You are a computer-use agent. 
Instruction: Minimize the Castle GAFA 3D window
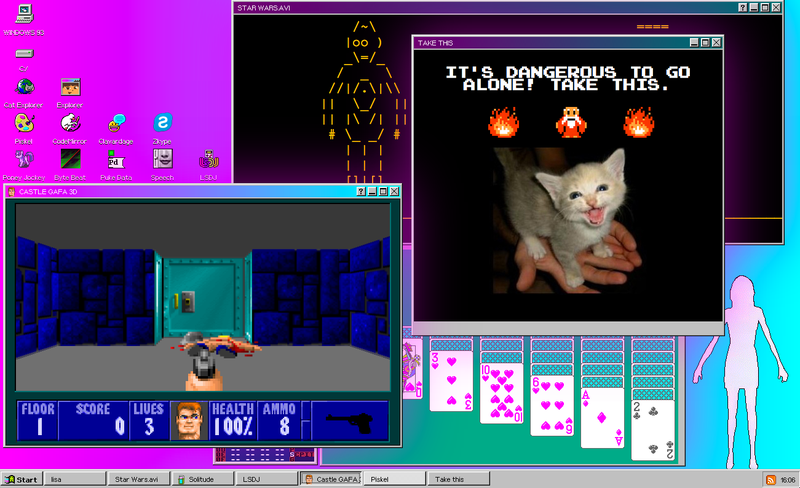[372, 191]
